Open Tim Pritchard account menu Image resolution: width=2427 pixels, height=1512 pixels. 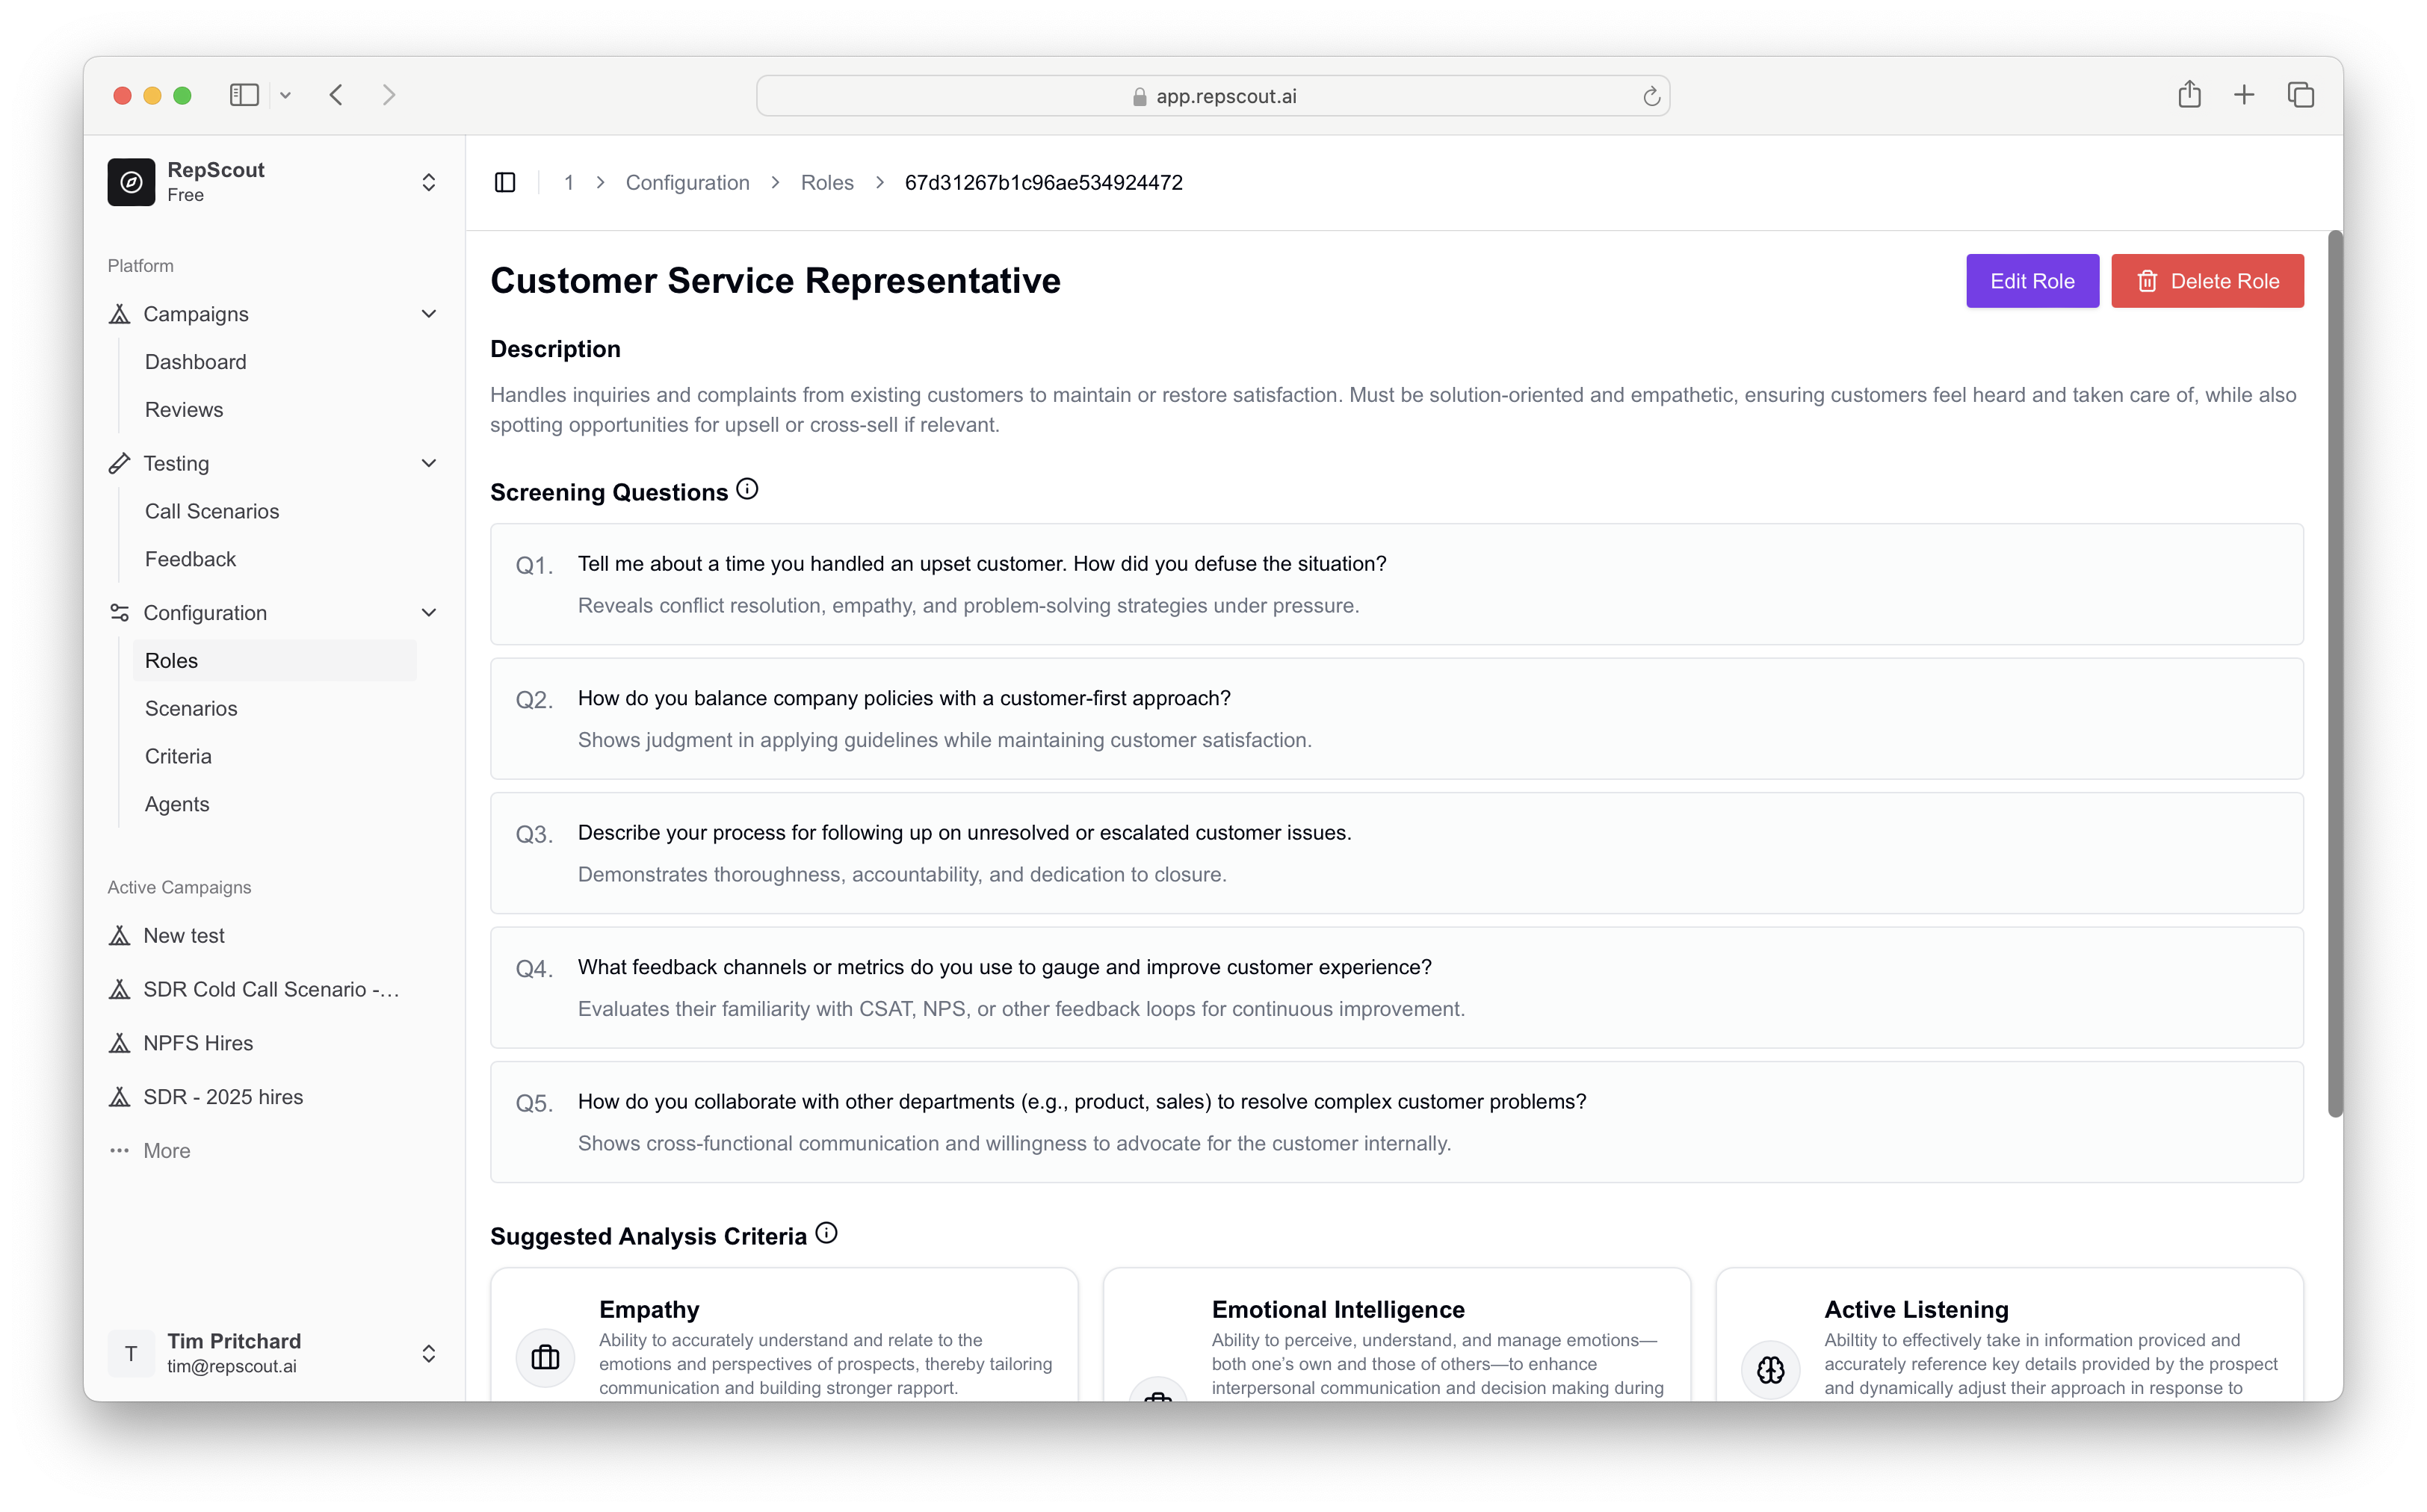click(428, 1353)
